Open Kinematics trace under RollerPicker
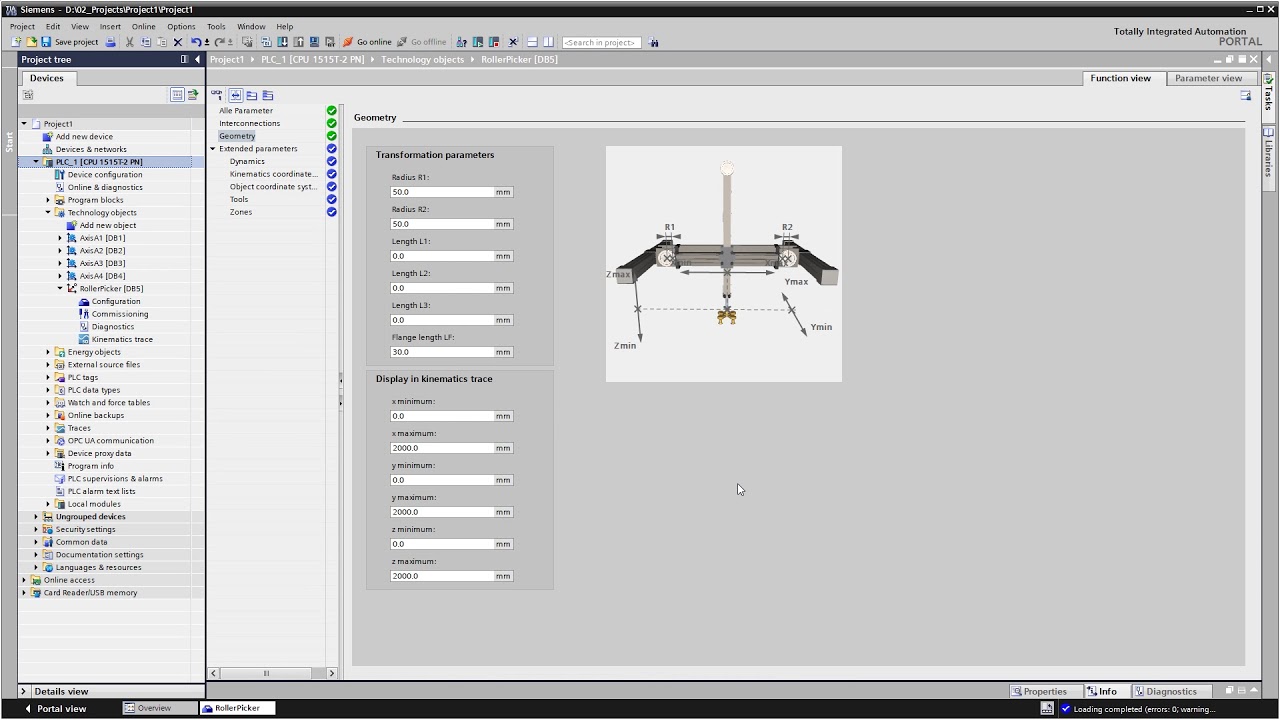The height and width of the screenshot is (720, 1280). click(x=122, y=339)
